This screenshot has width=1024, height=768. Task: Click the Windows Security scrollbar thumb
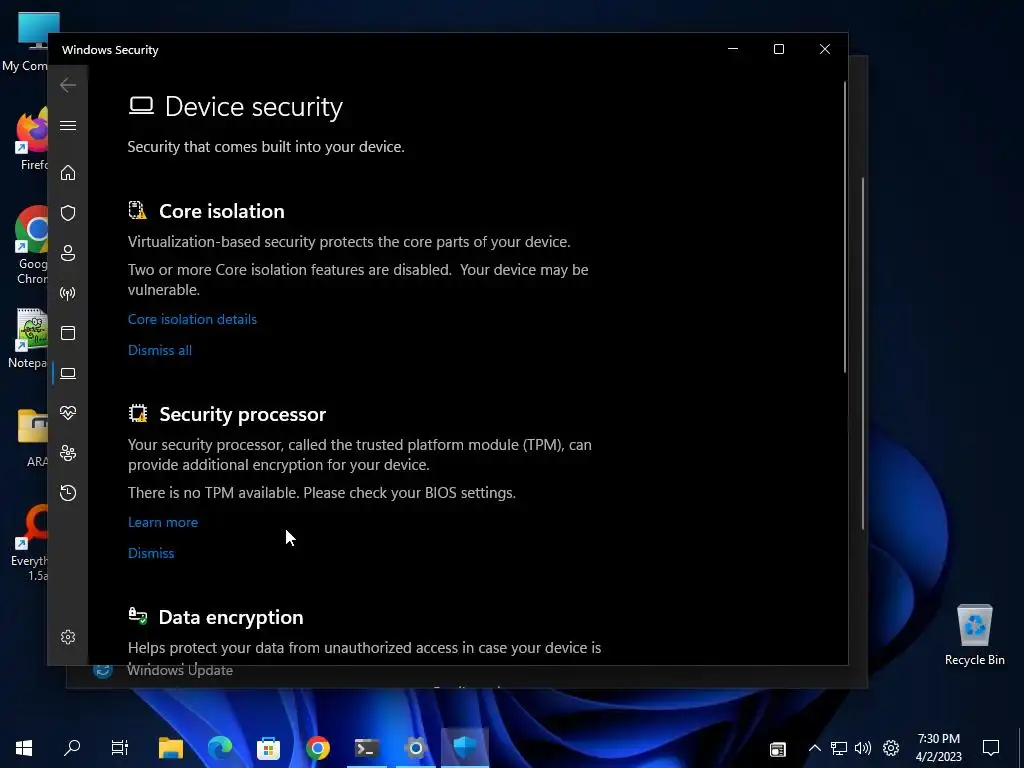point(844,227)
